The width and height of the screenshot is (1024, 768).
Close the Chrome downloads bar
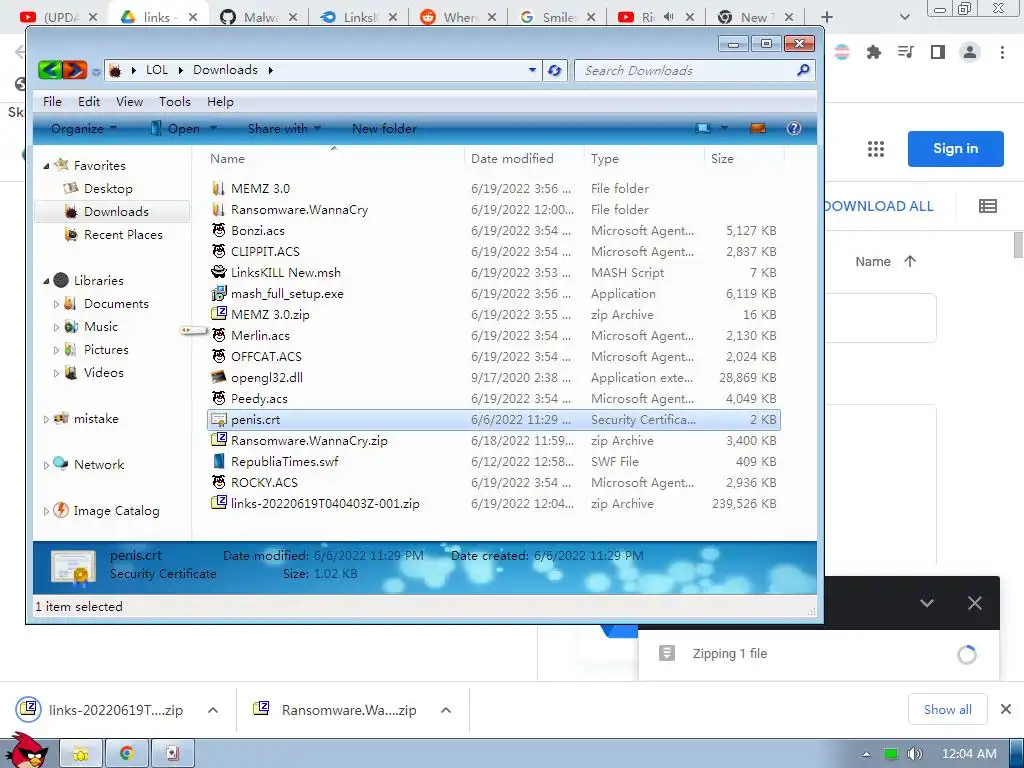1006,709
